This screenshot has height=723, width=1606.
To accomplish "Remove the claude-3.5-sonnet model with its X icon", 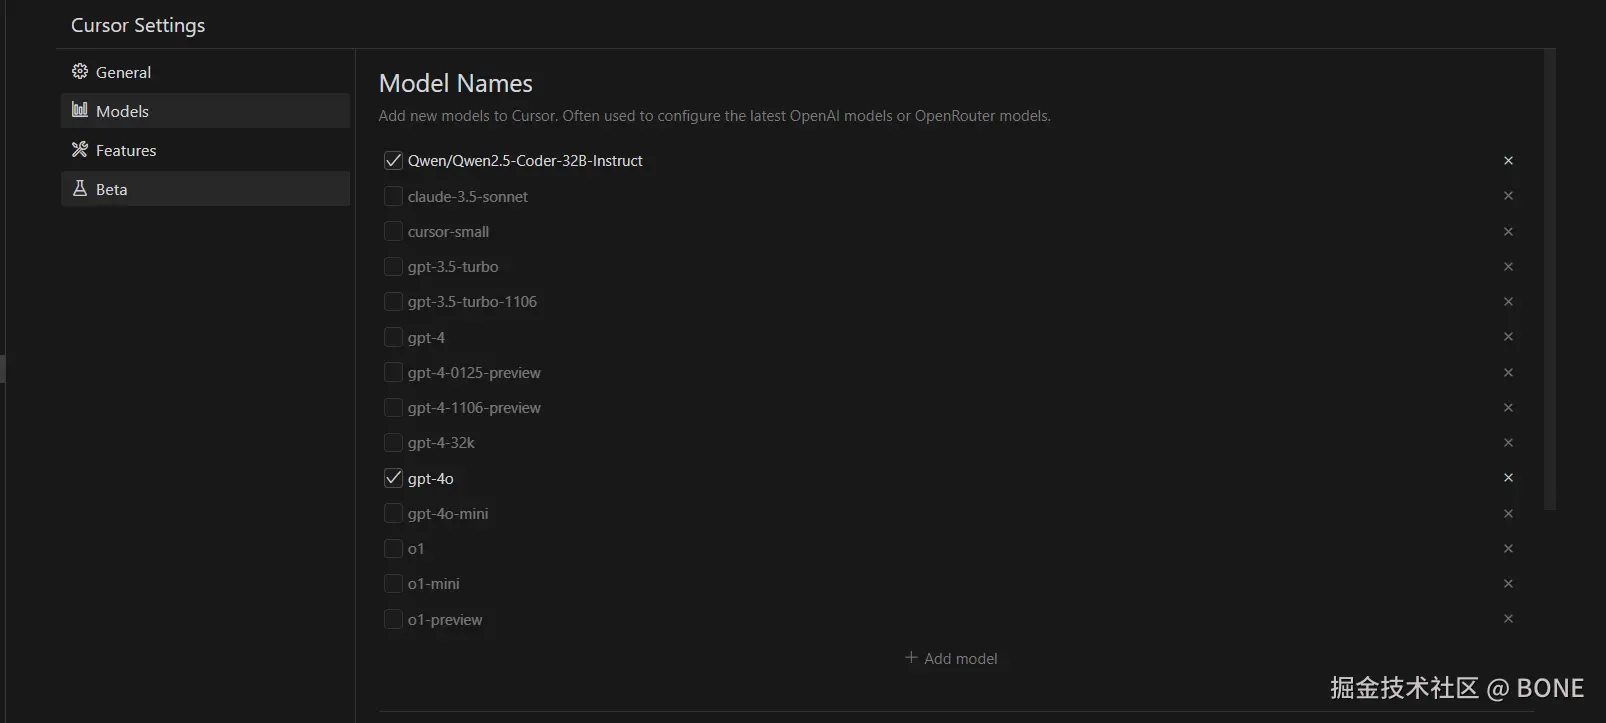I will click(x=1508, y=196).
